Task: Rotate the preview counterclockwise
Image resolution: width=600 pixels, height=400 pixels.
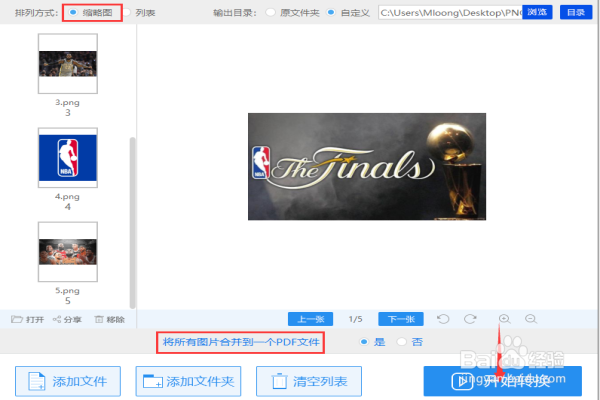Action: coord(443,319)
